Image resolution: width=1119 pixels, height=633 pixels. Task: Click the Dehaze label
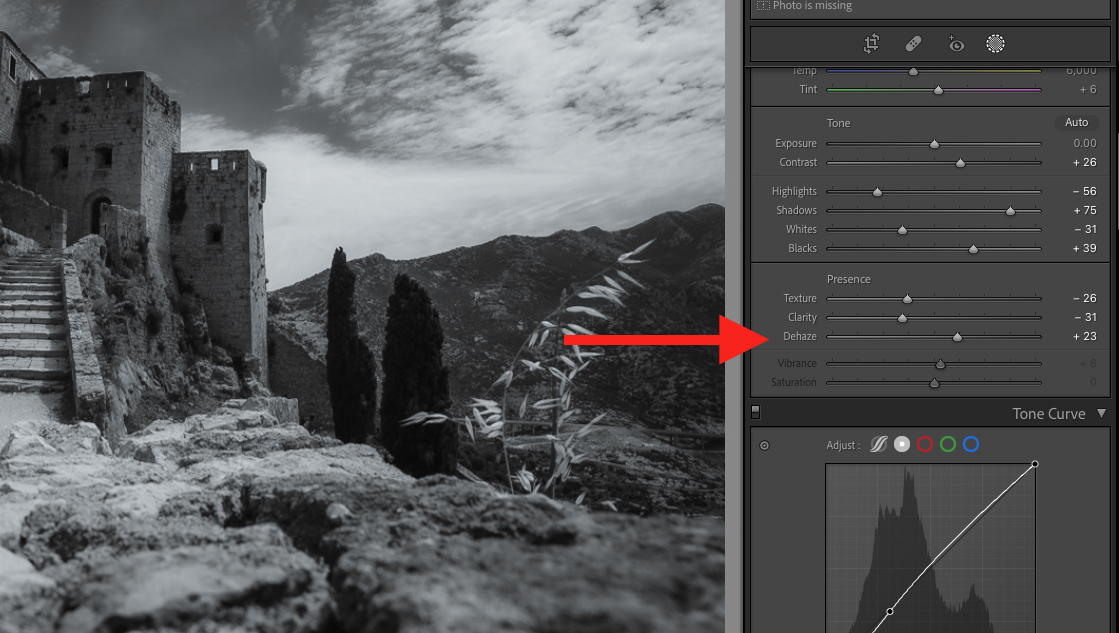pyautogui.click(x=800, y=336)
